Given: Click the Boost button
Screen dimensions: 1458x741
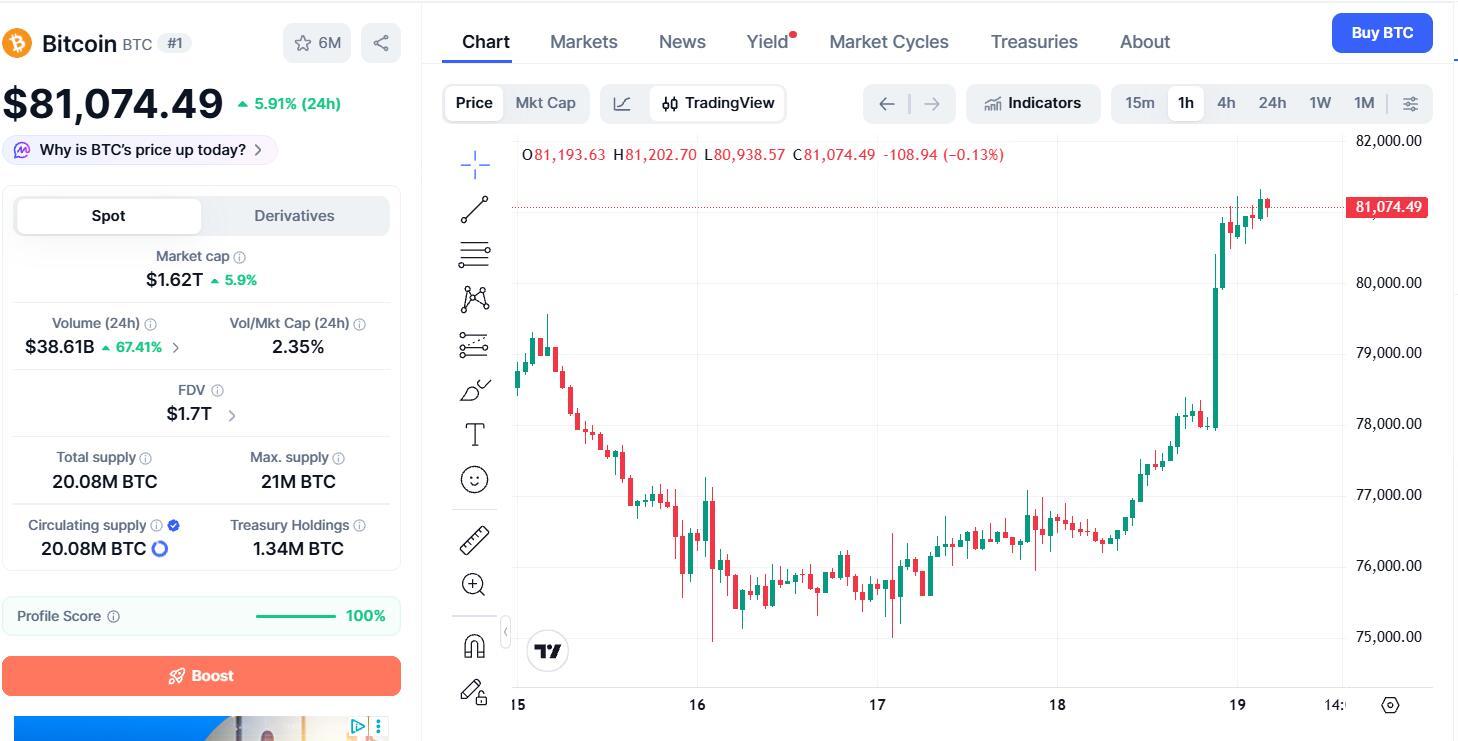Looking at the screenshot, I should point(201,676).
